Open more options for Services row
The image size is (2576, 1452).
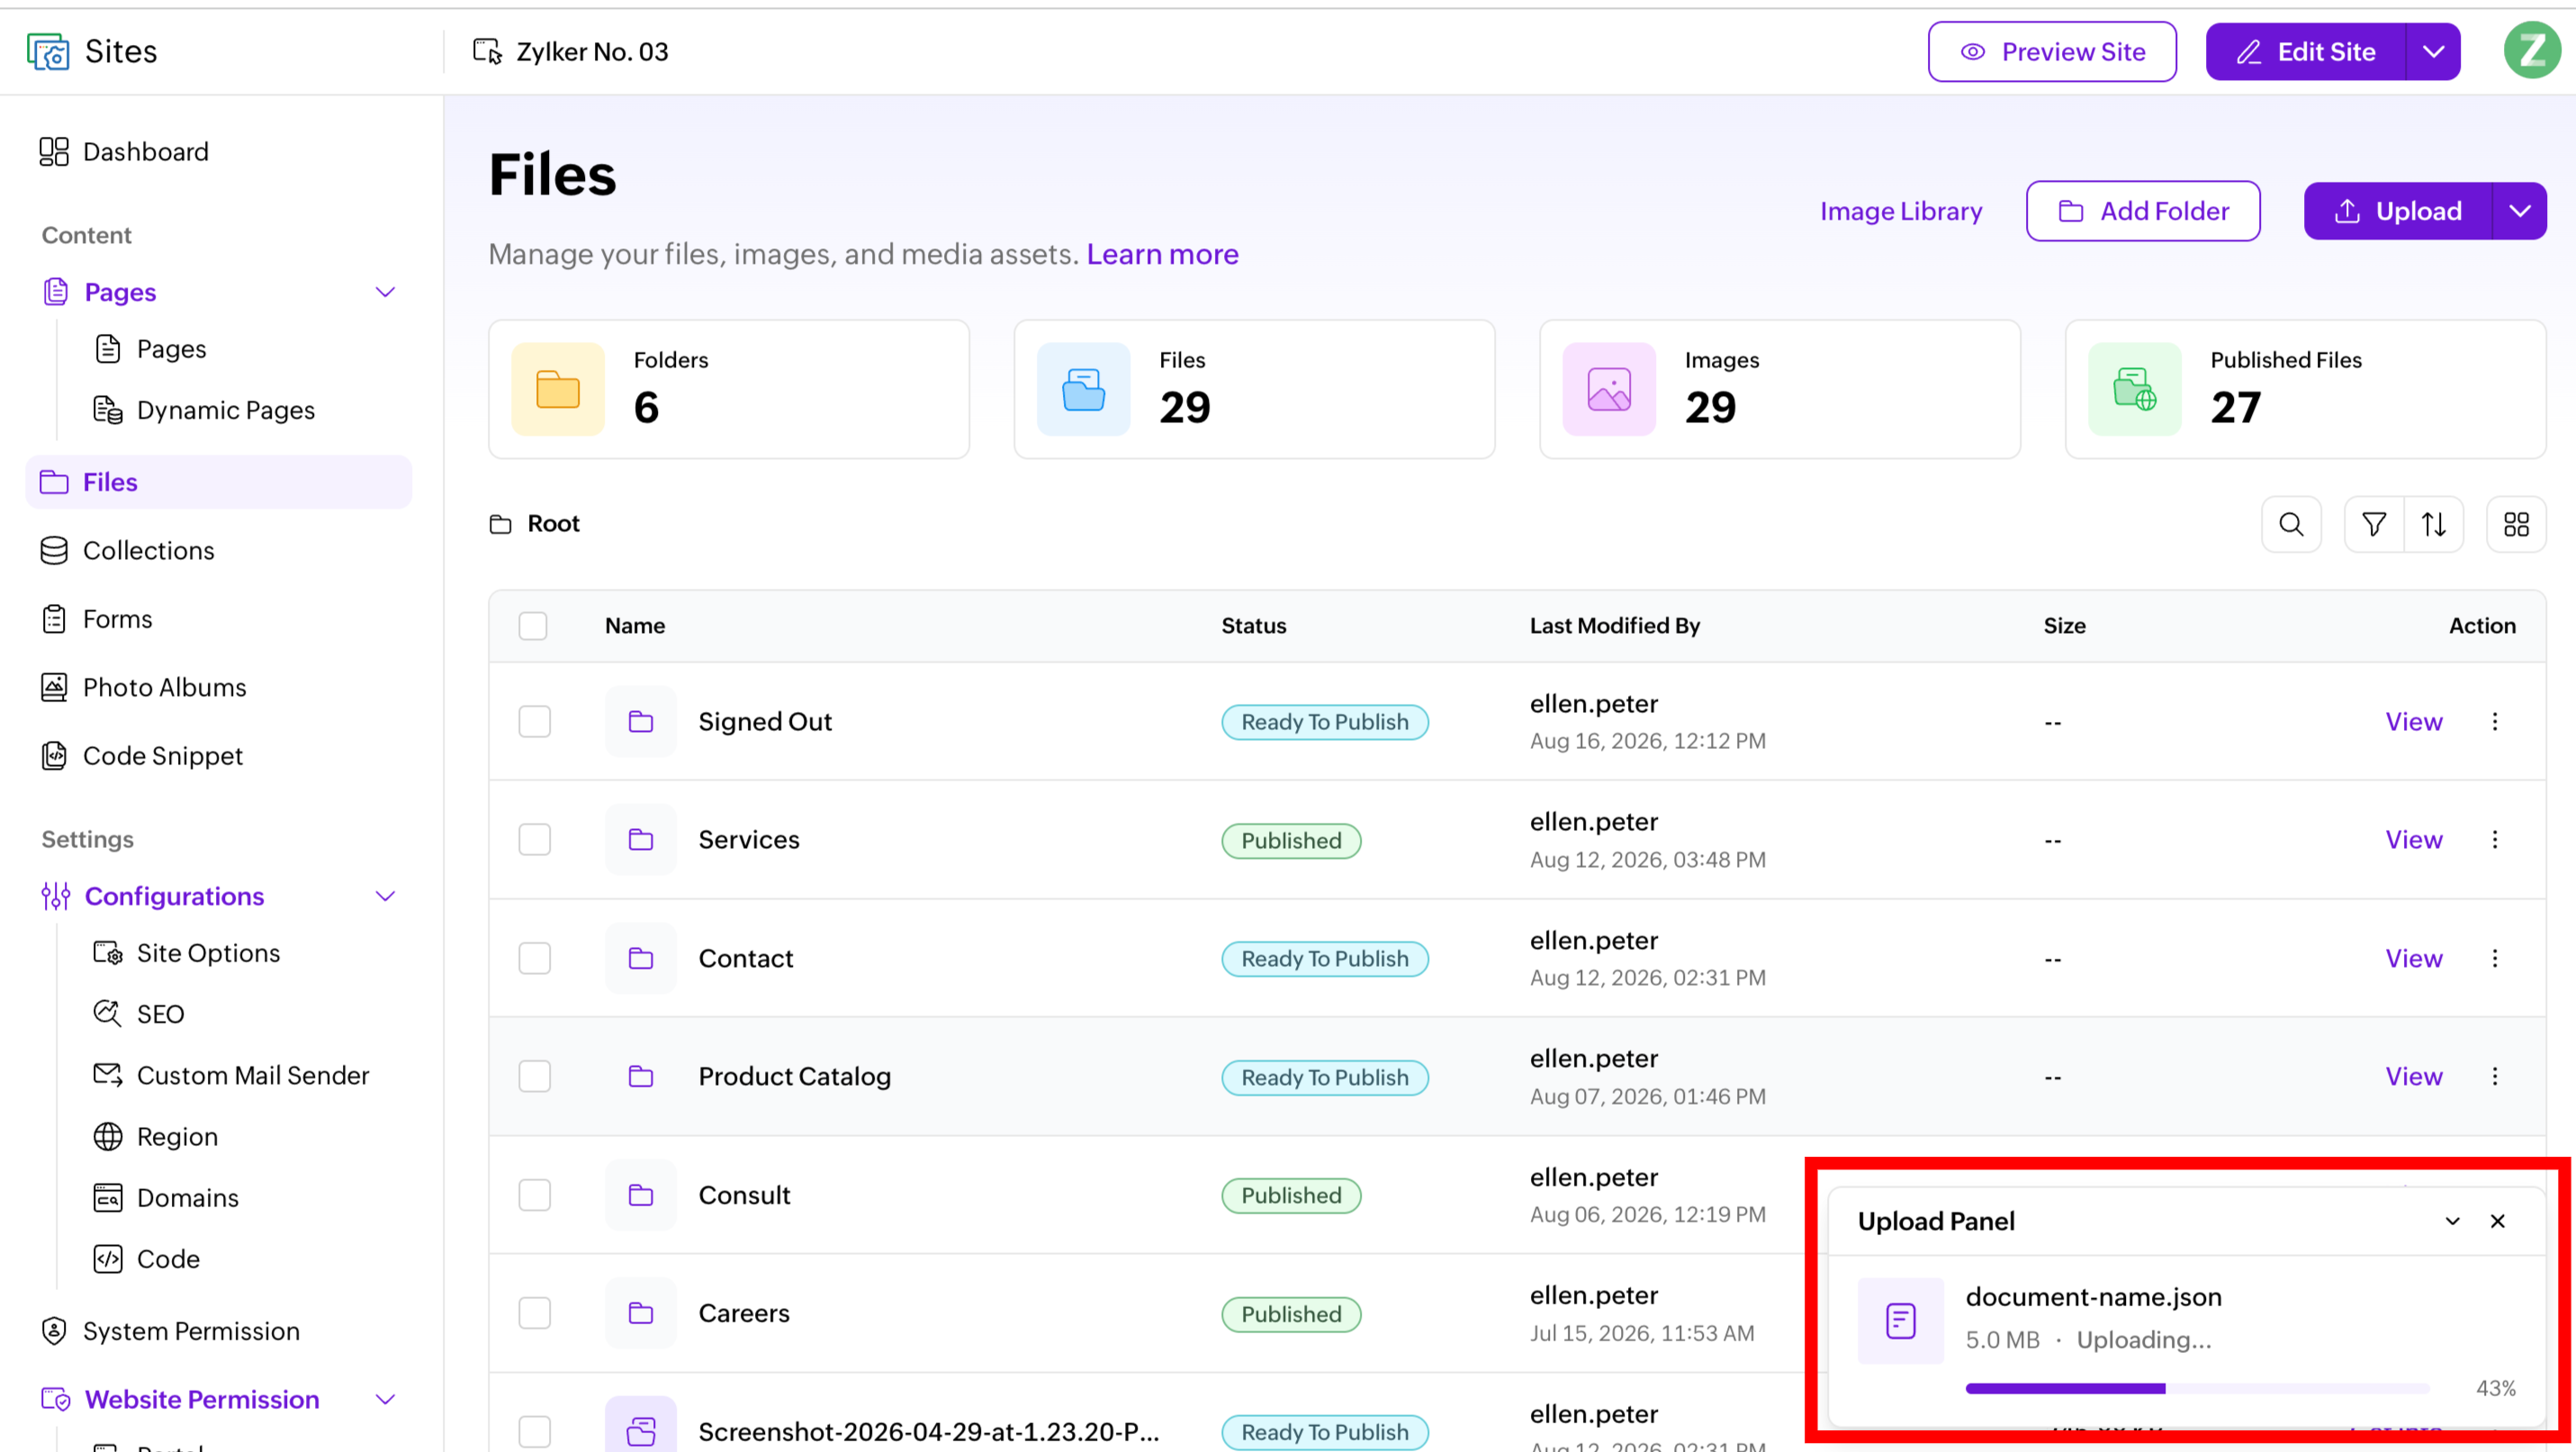coord(2495,839)
